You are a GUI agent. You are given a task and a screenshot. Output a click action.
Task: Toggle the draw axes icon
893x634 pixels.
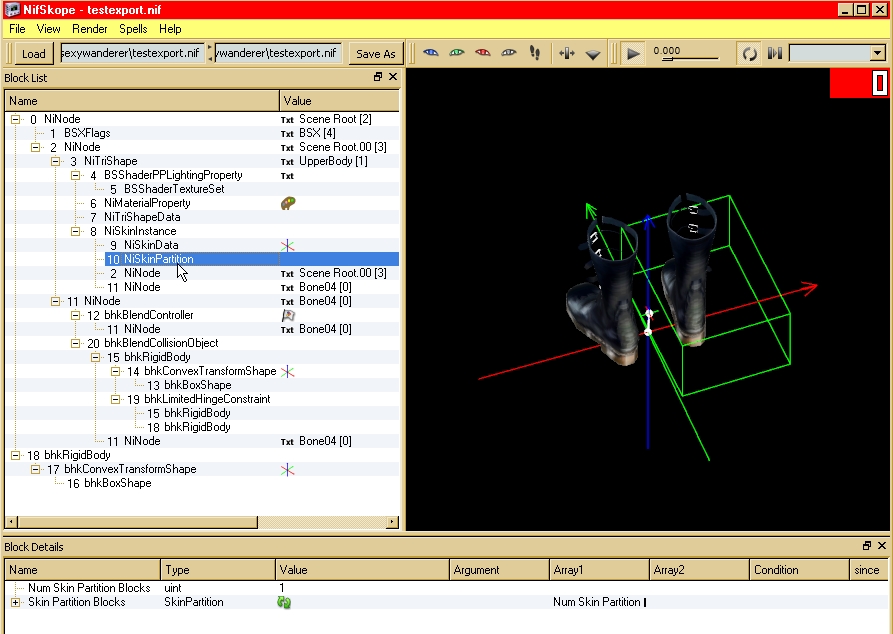click(x=567, y=54)
